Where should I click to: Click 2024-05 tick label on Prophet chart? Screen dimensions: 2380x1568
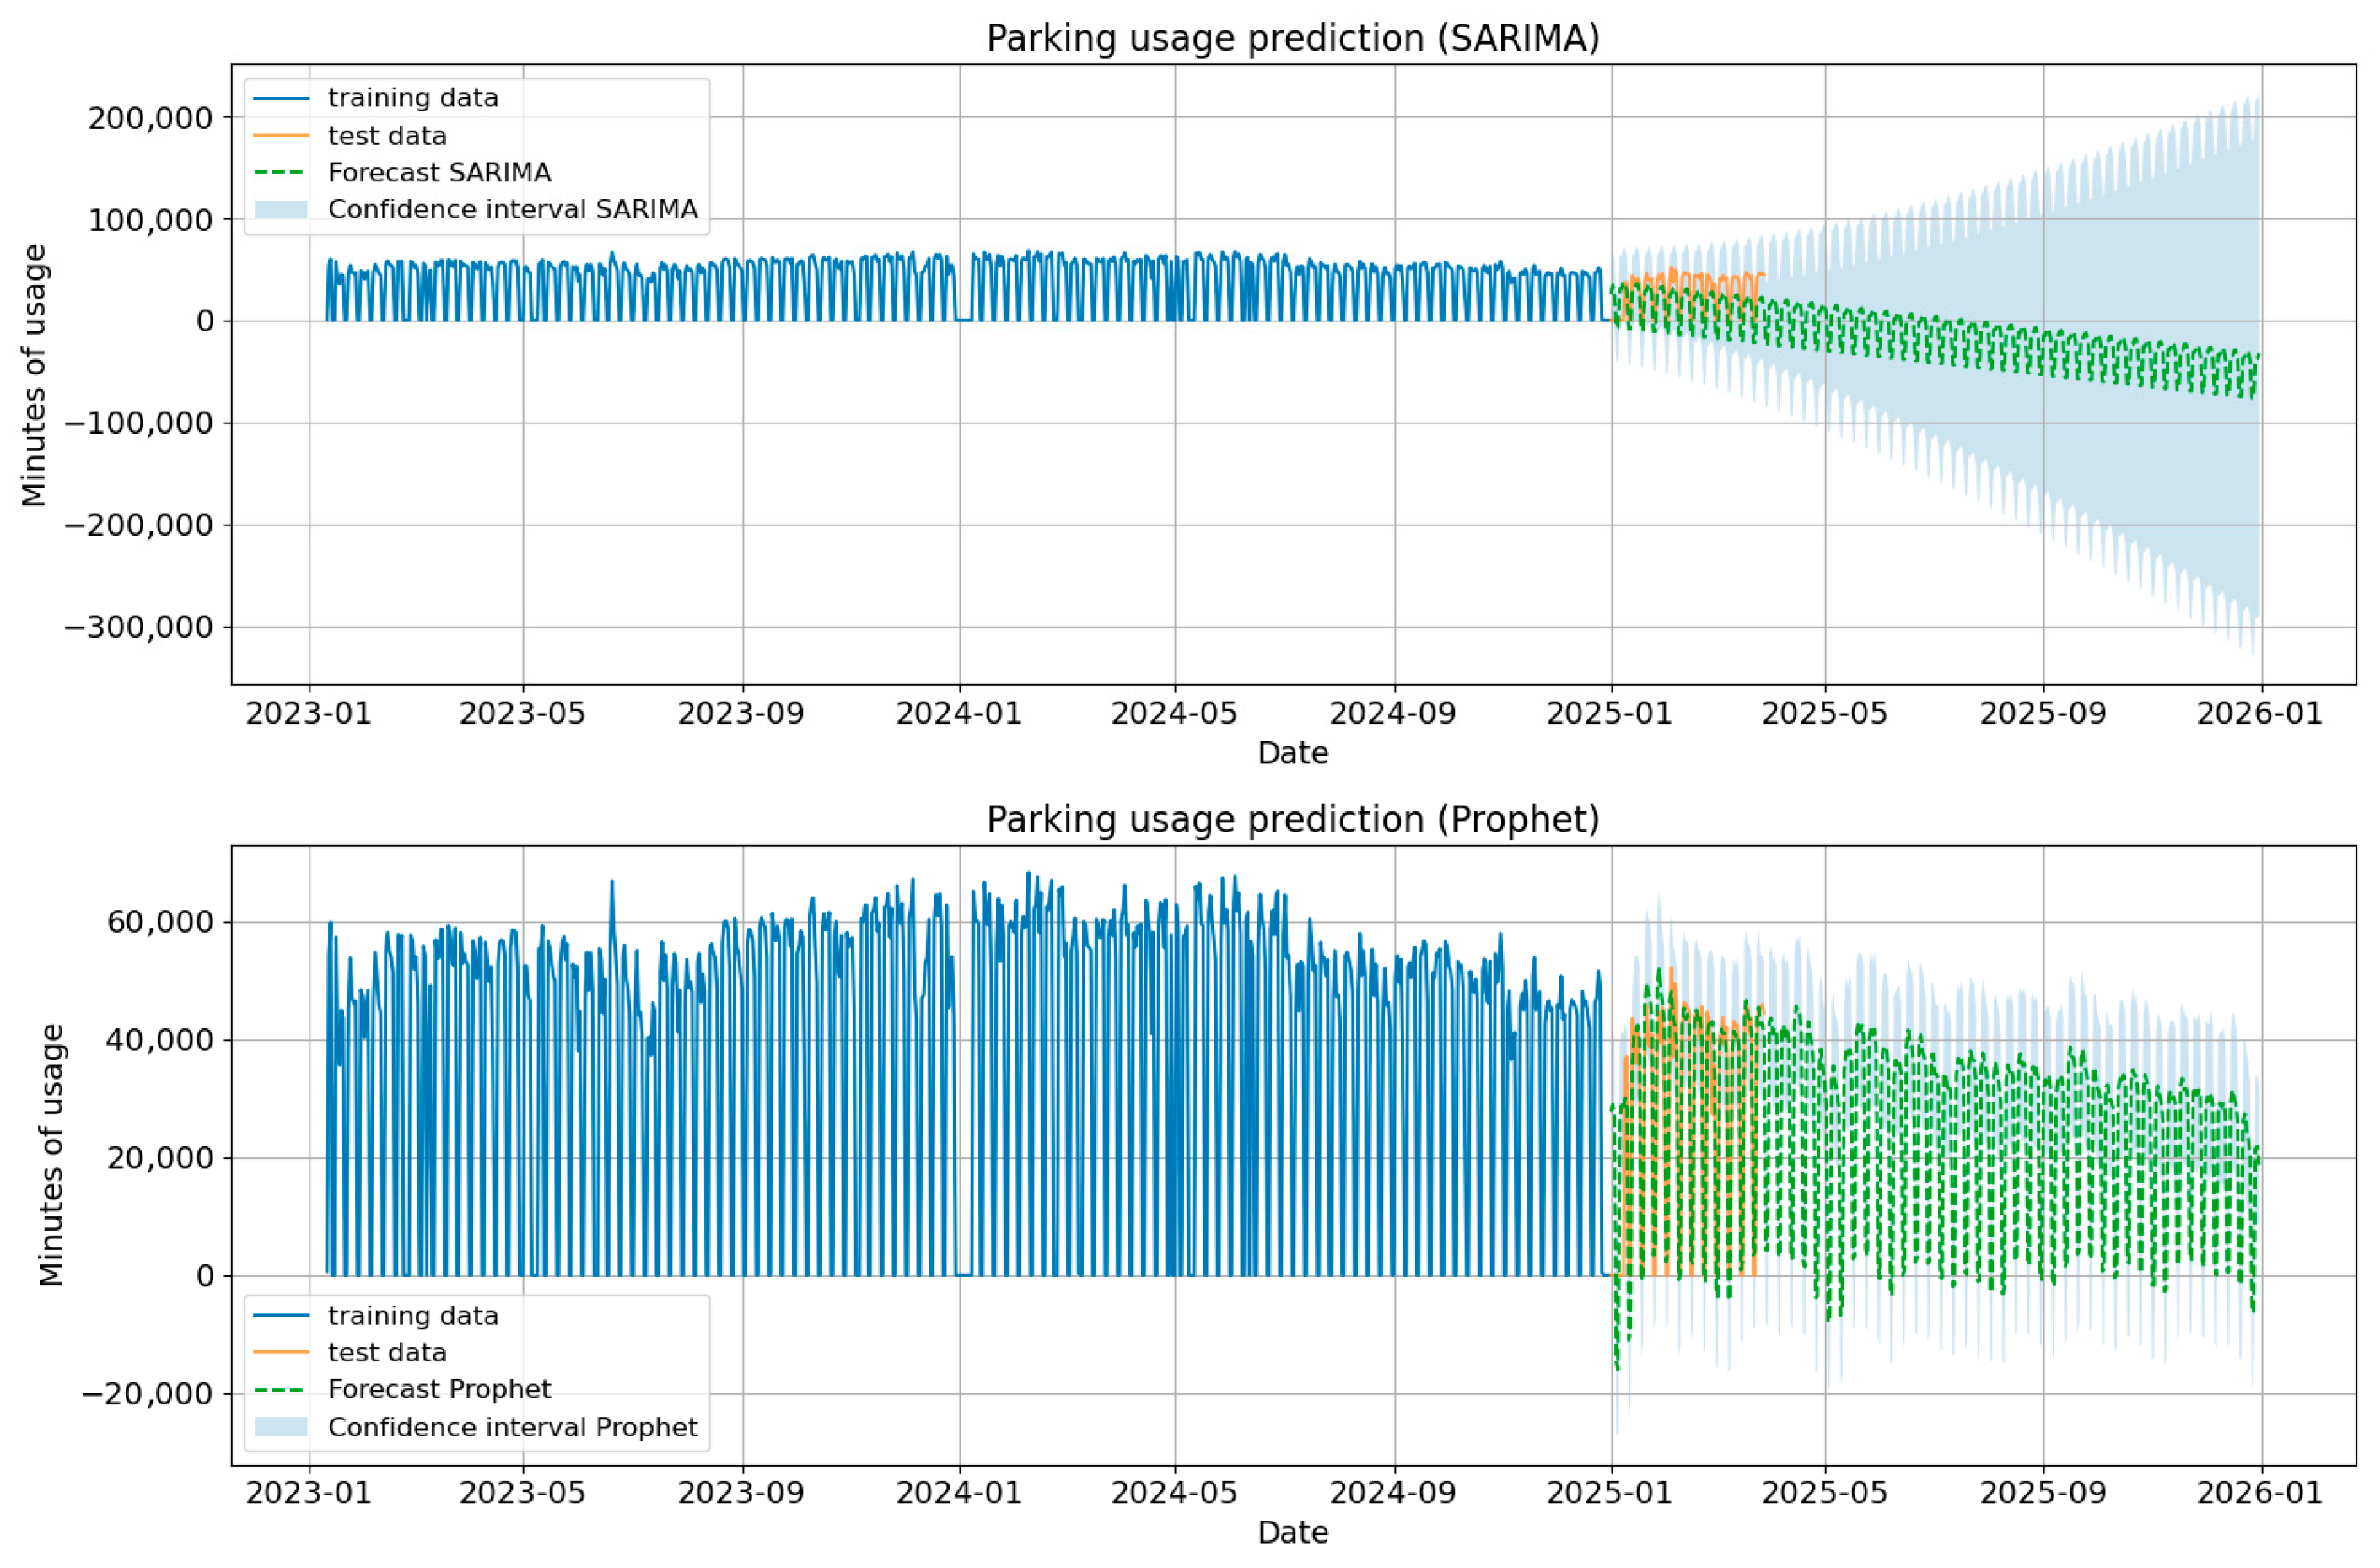pos(1173,1493)
